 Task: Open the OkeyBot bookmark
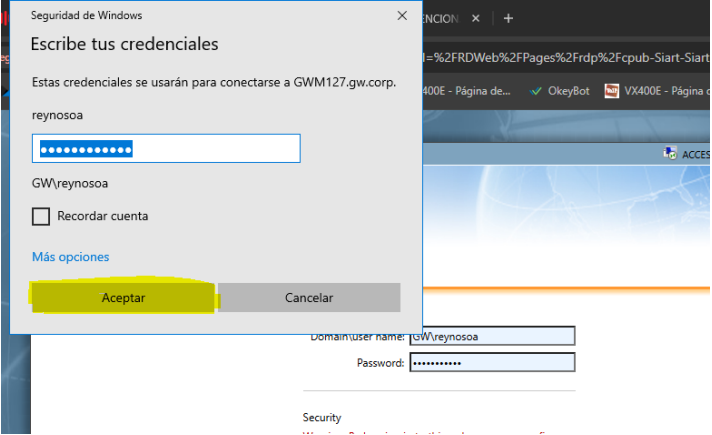coord(568,91)
